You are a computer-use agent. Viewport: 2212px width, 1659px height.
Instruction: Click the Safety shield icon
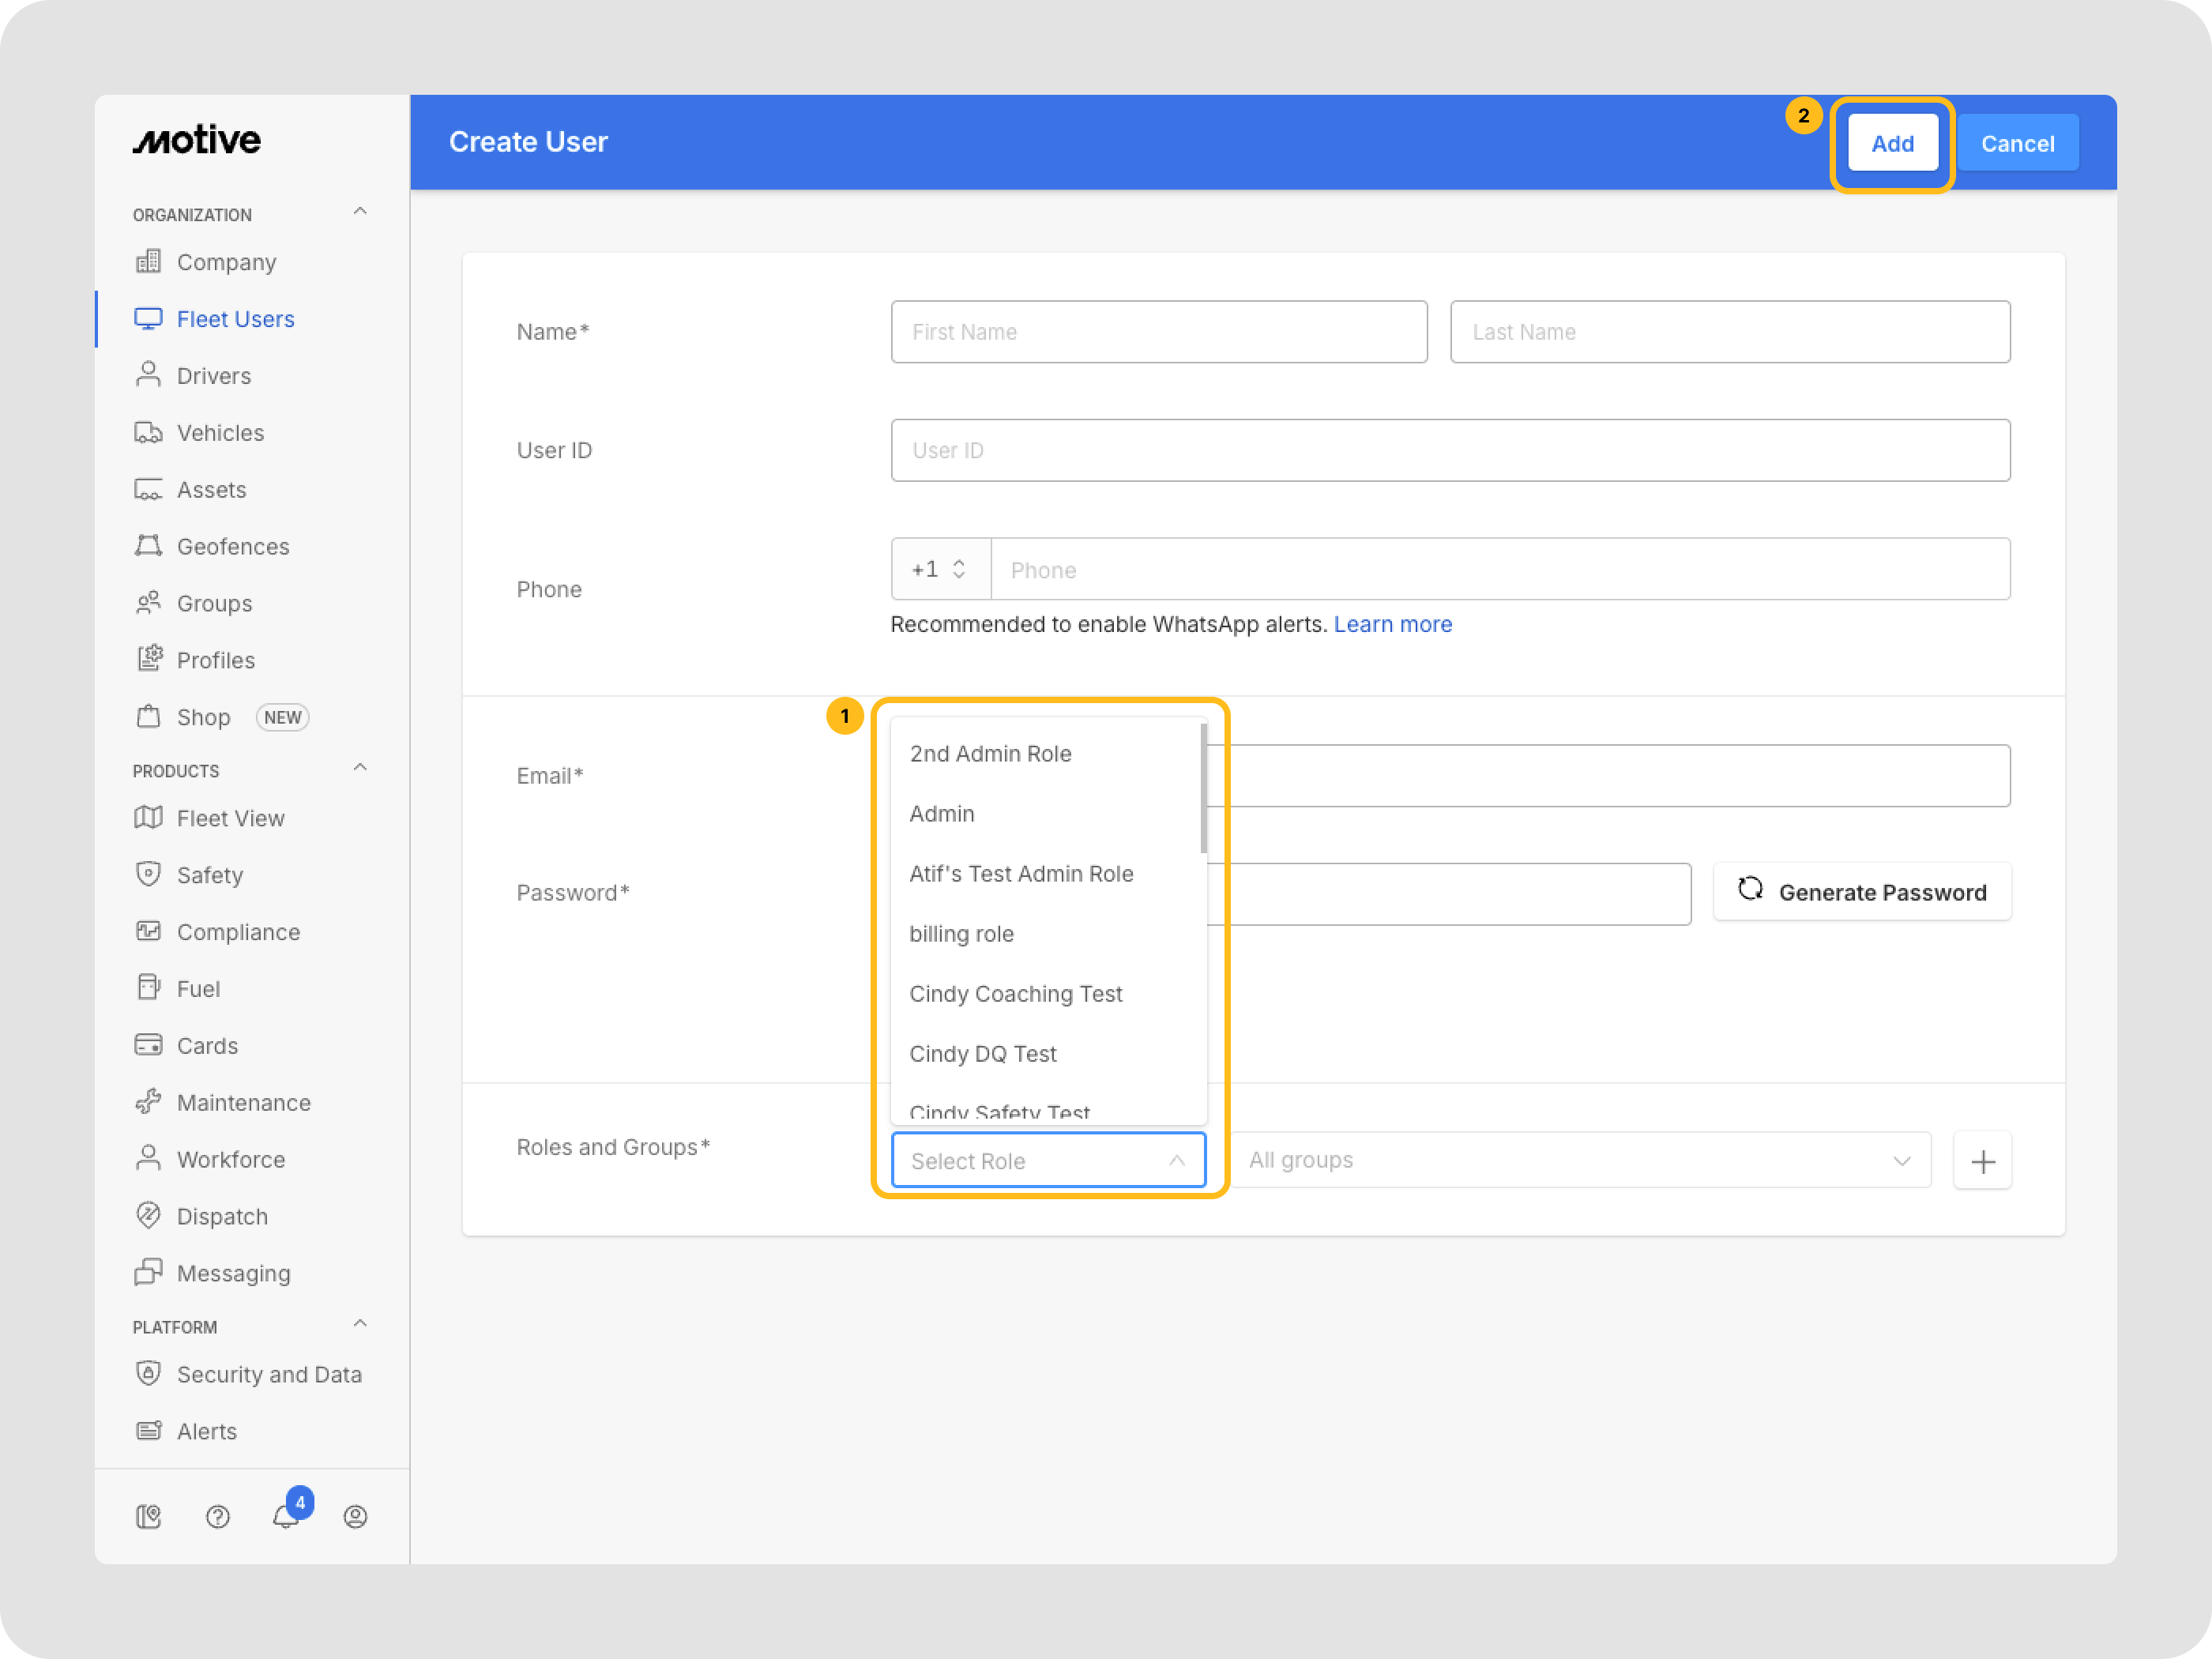click(148, 874)
